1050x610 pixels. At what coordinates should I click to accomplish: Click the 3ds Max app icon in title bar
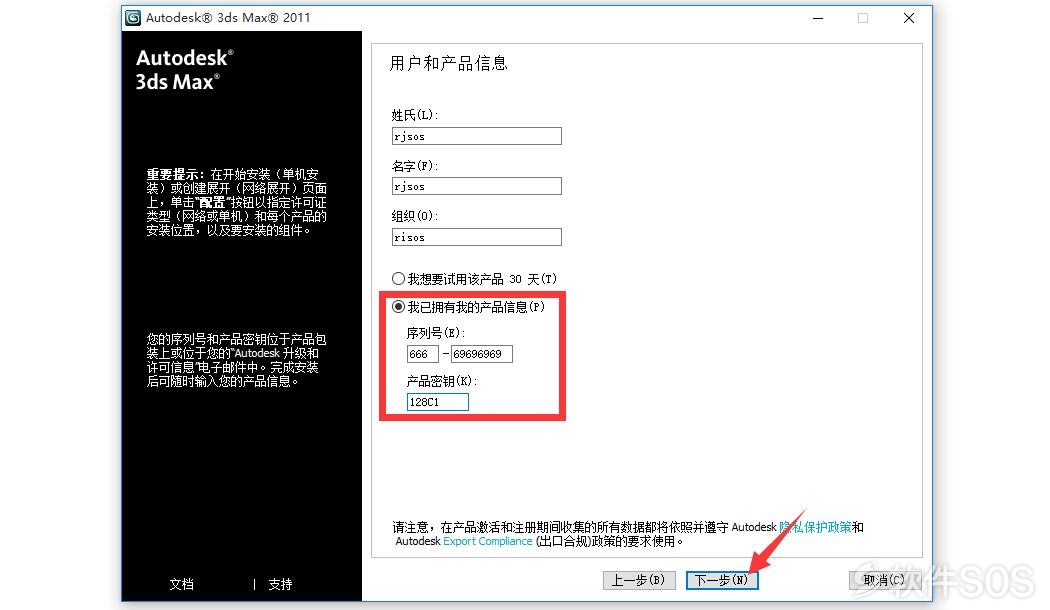(x=133, y=17)
